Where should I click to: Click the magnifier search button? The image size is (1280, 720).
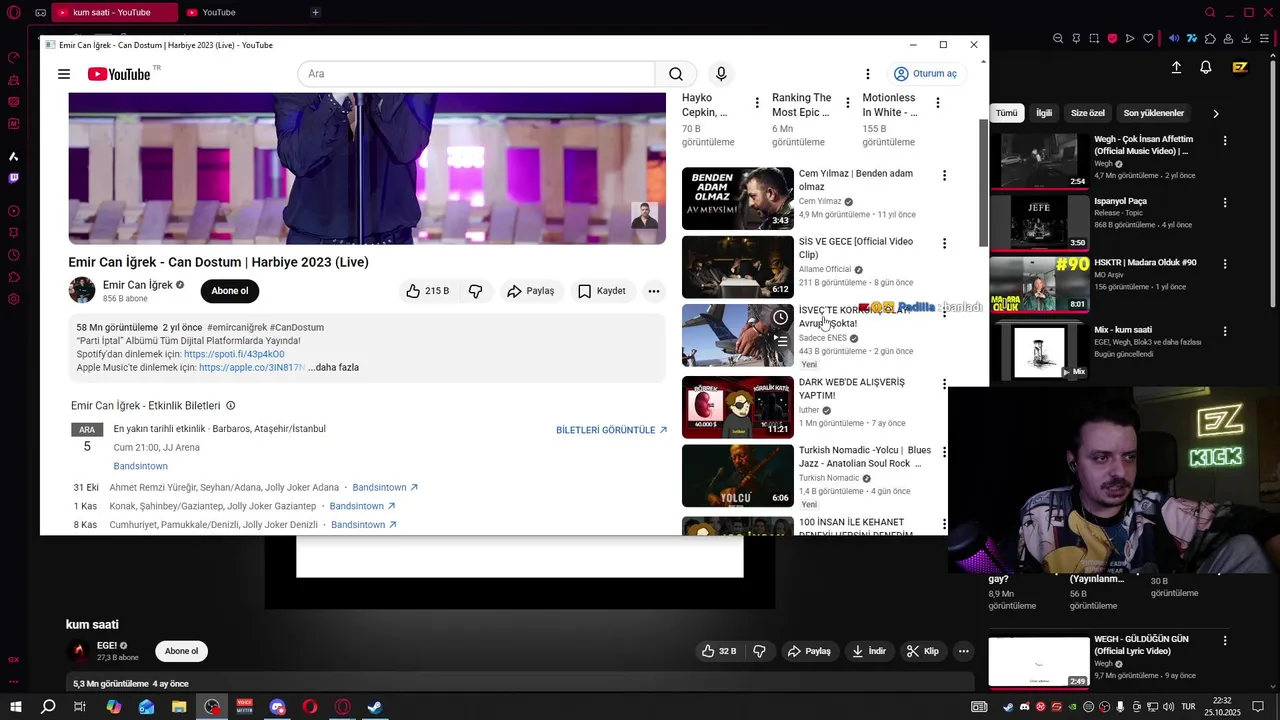(x=676, y=74)
